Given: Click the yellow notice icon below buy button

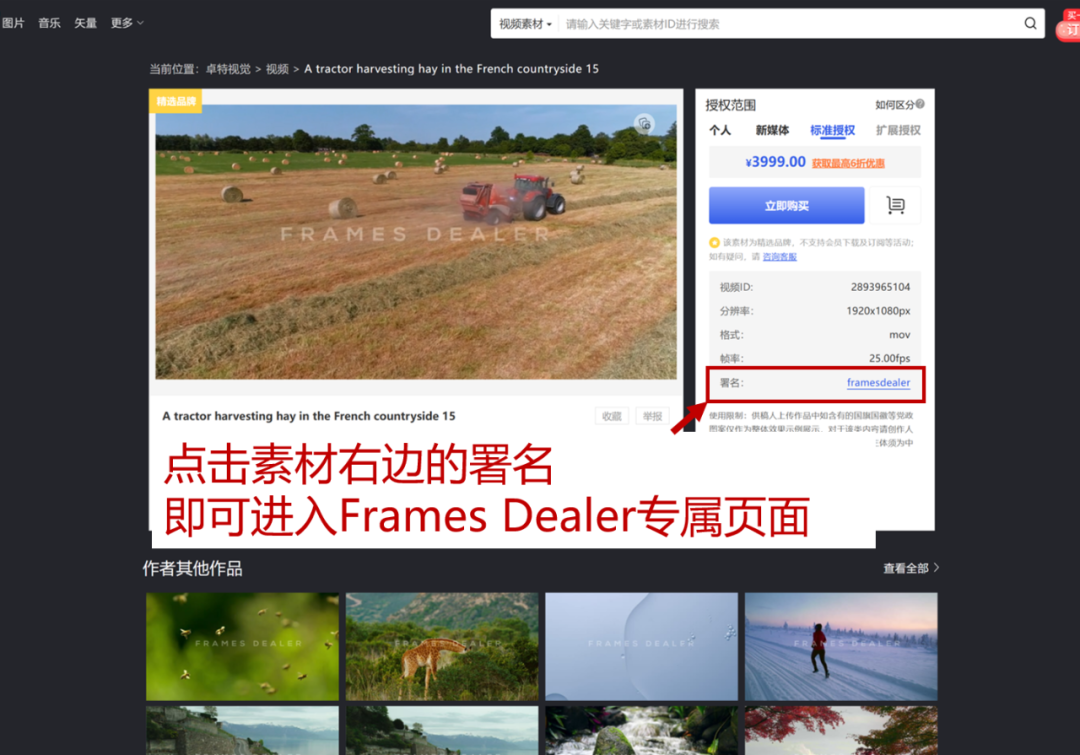Looking at the screenshot, I should (x=714, y=242).
